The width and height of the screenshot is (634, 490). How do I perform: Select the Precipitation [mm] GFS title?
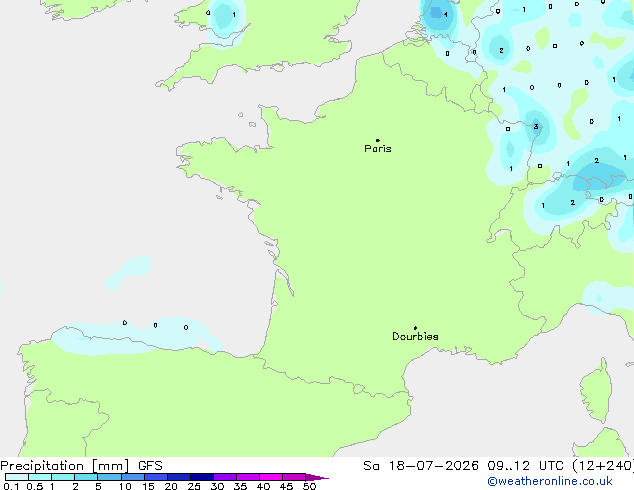pyautogui.click(x=81, y=466)
